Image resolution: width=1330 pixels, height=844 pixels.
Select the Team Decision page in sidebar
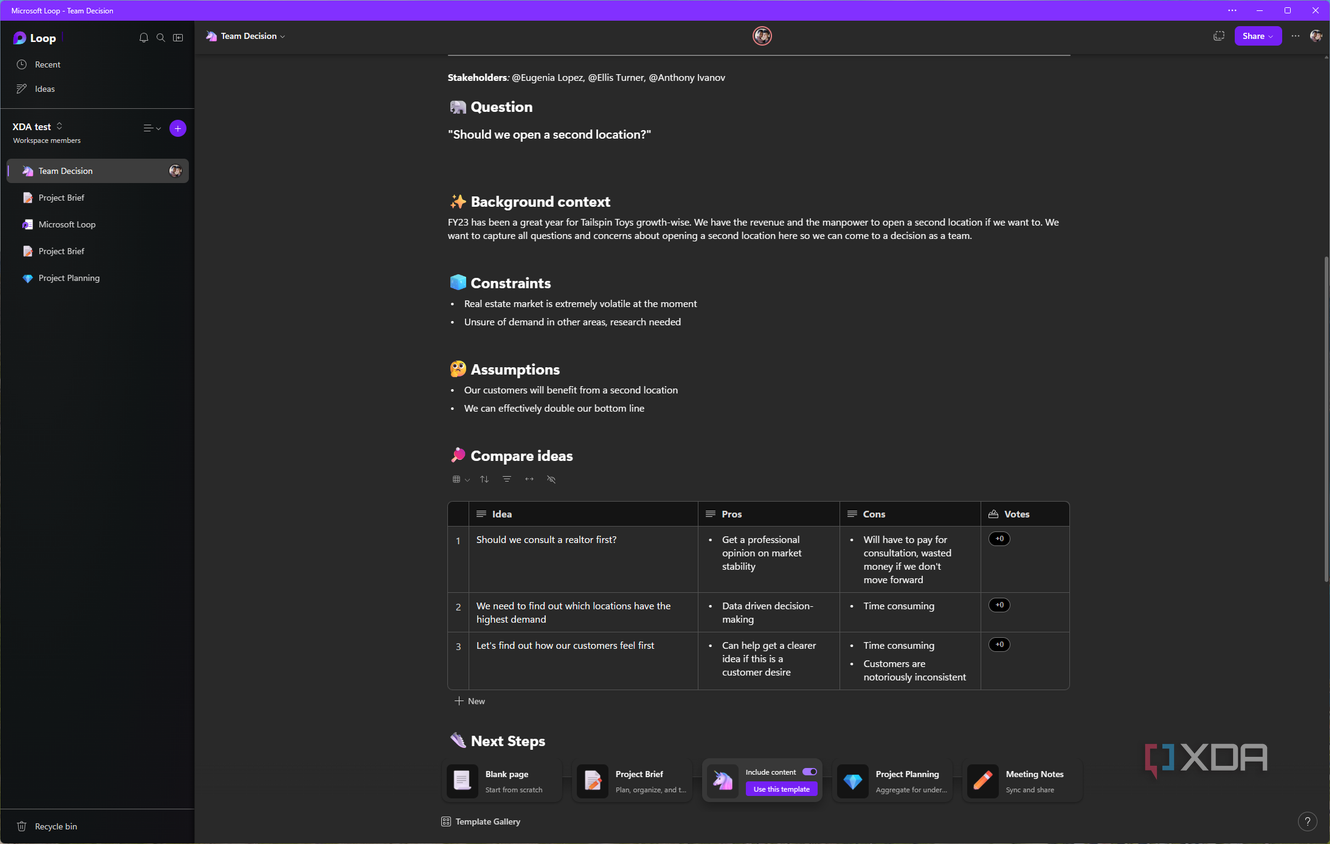point(97,171)
